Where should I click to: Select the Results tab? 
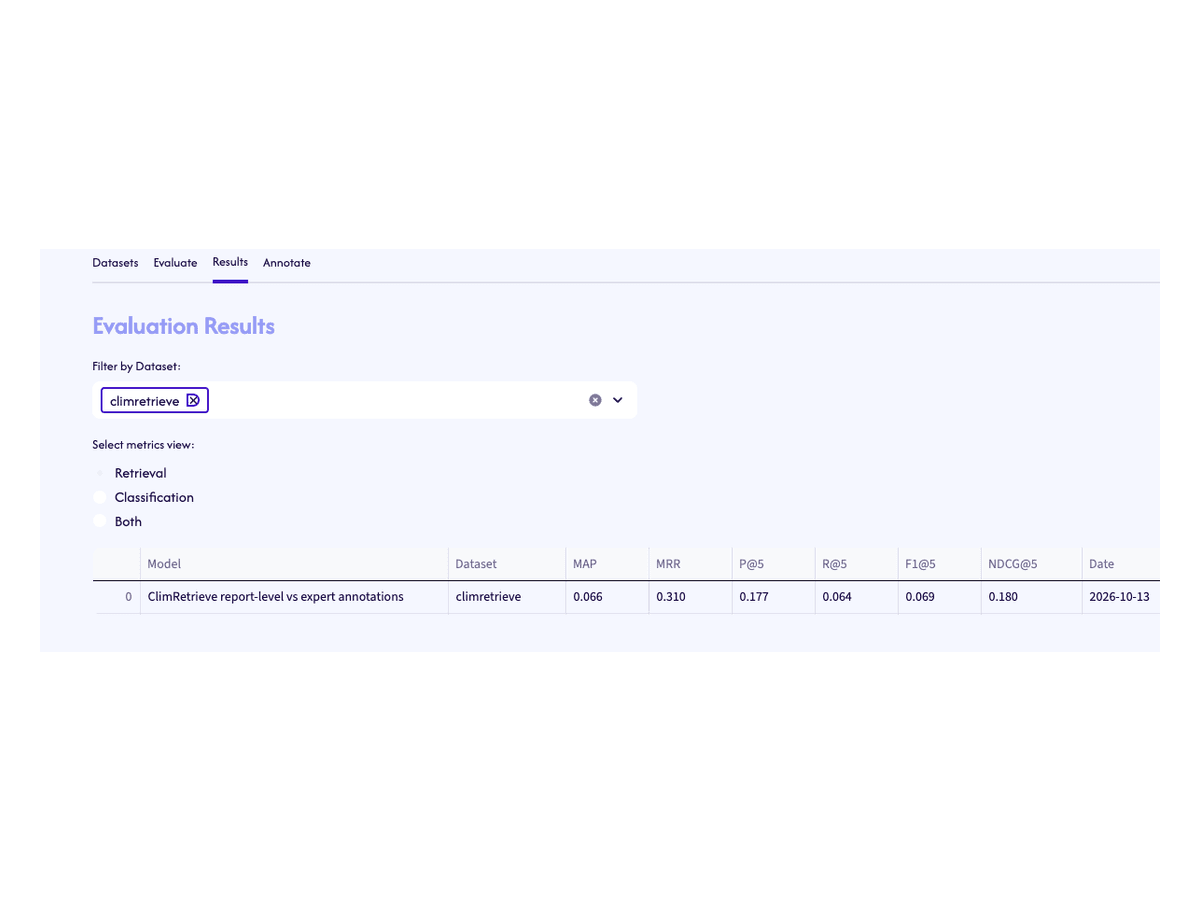(x=230, y=262)
